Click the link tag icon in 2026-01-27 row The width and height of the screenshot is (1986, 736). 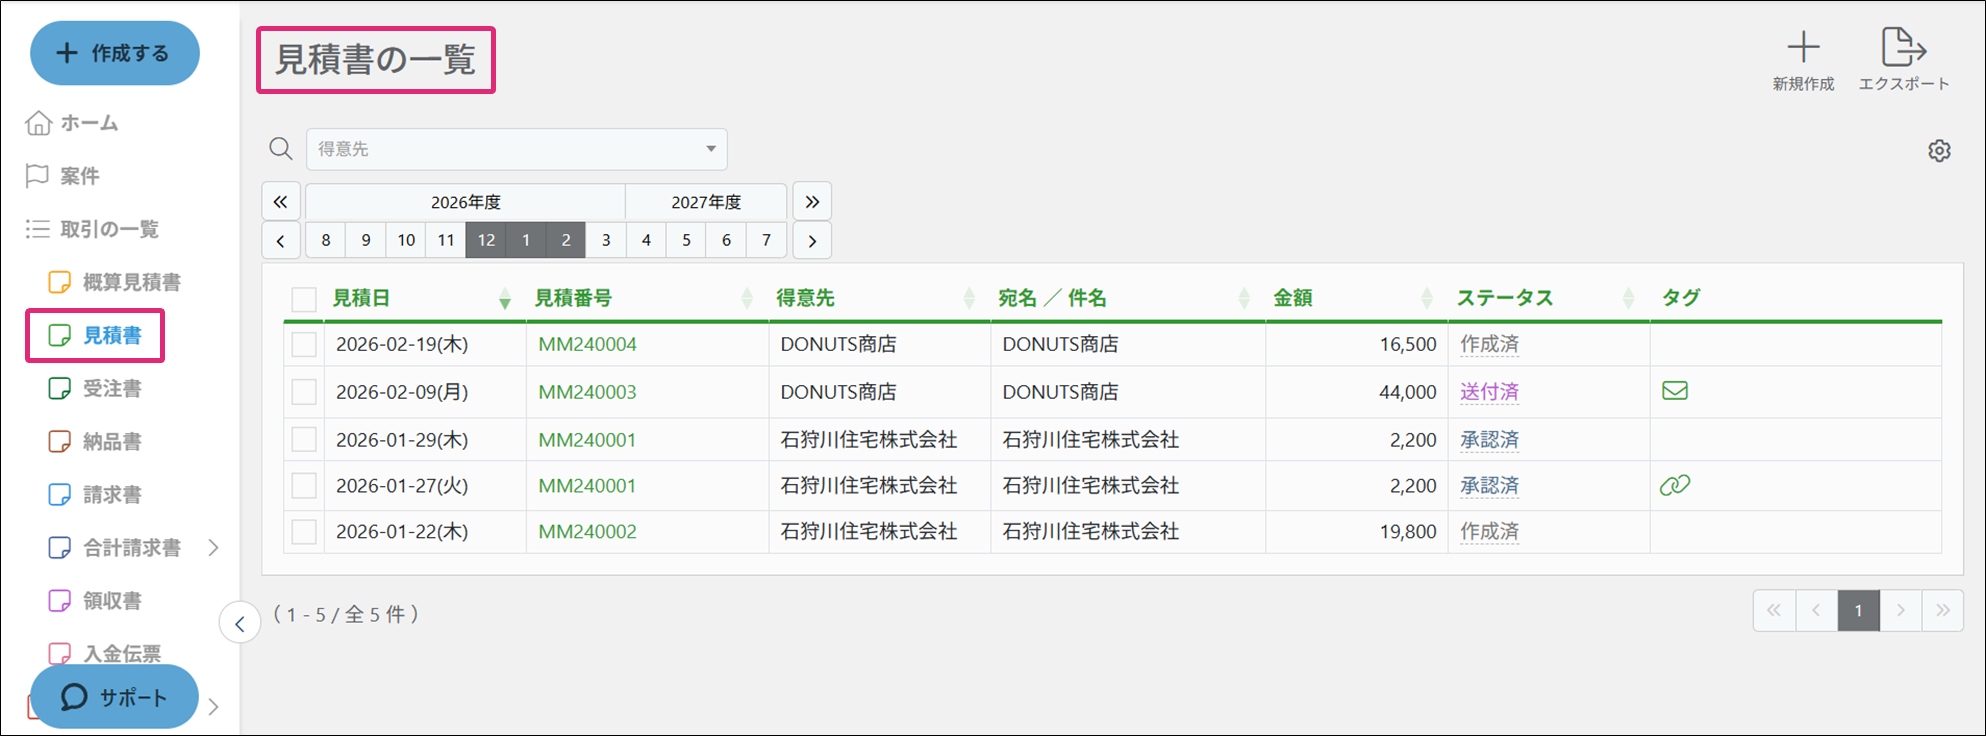click(1675, 485)
